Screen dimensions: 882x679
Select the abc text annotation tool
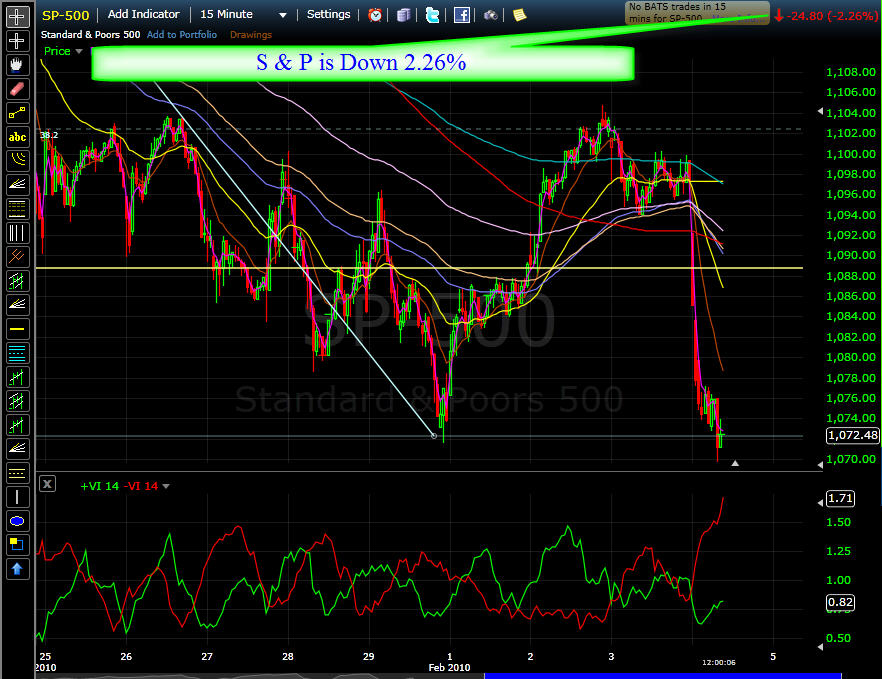click(x=17, y=137)
